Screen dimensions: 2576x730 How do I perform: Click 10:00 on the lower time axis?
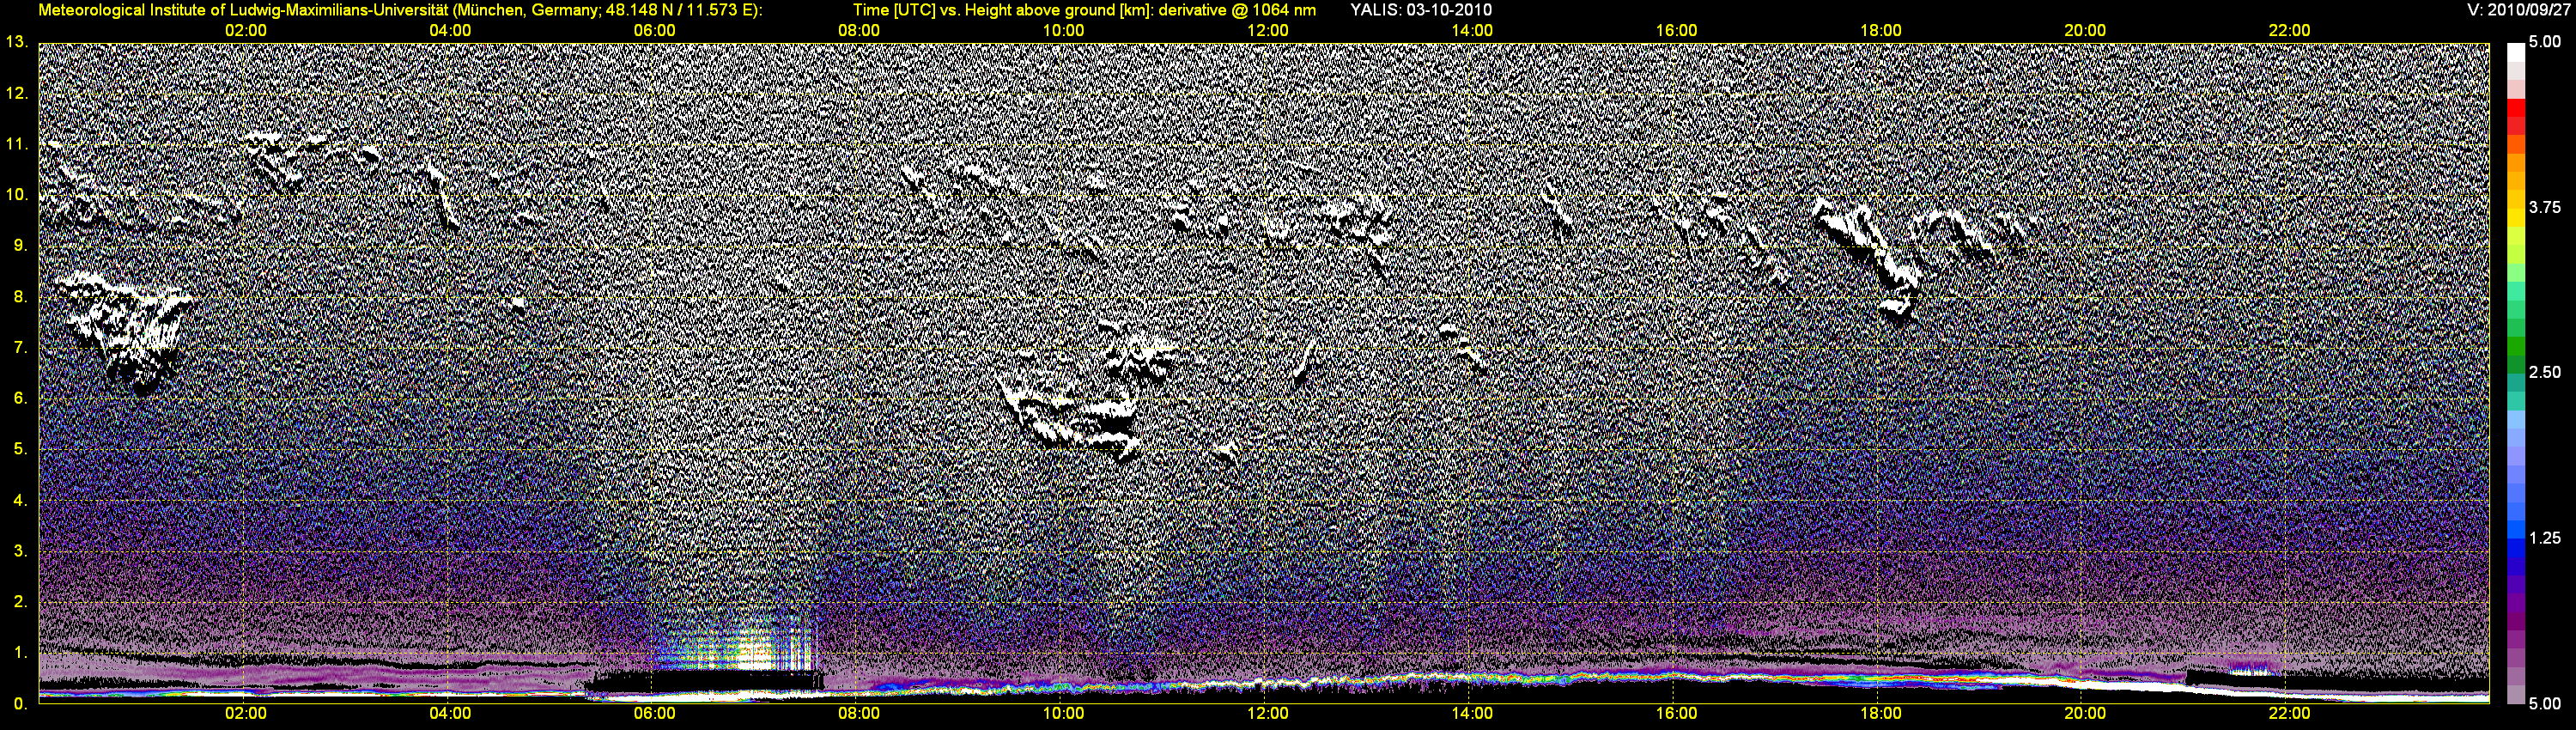(1063, 714)
